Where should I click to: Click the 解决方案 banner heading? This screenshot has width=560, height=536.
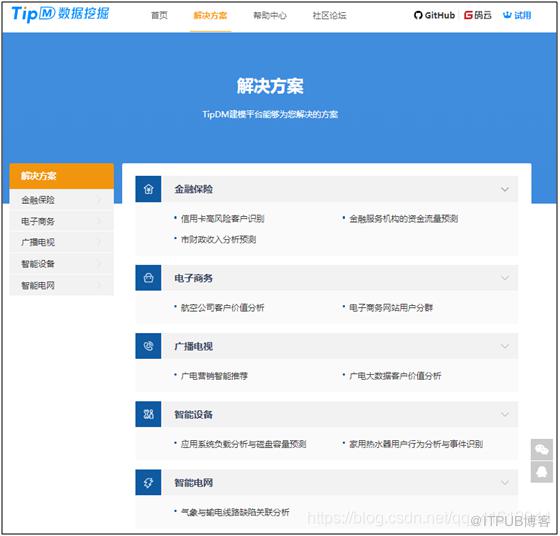pos(270,86)
